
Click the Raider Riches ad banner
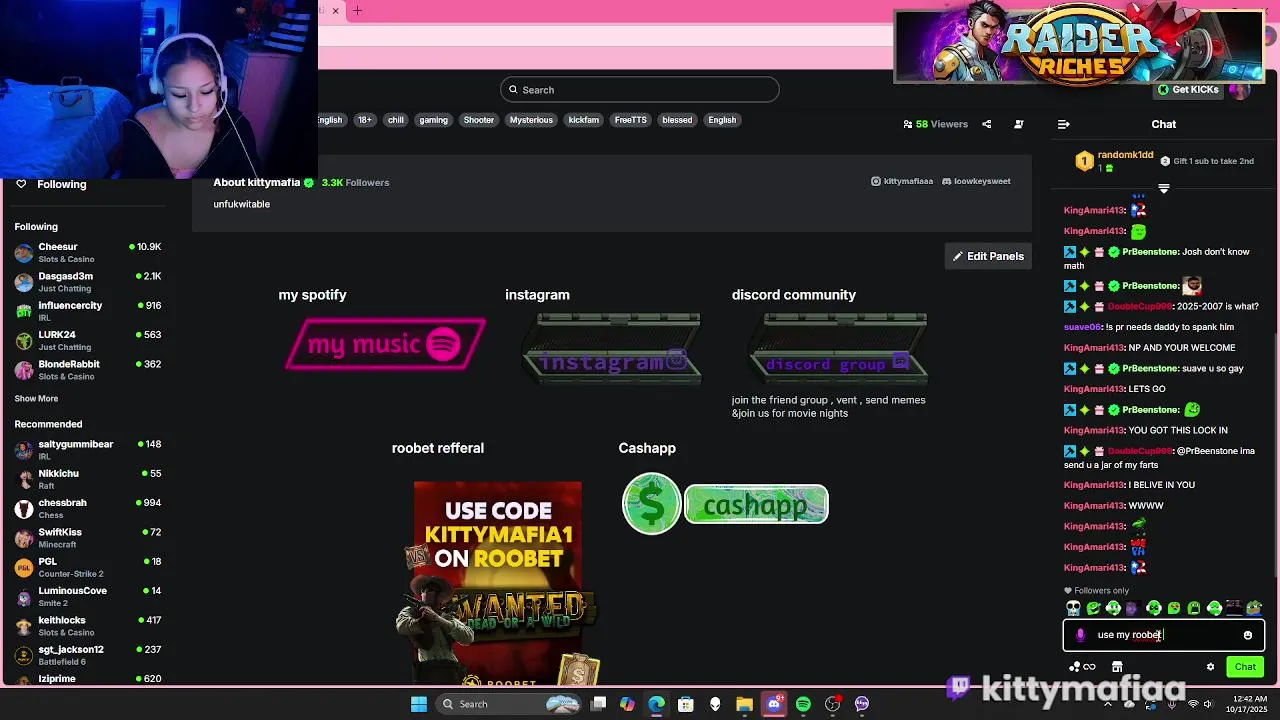1078,45
